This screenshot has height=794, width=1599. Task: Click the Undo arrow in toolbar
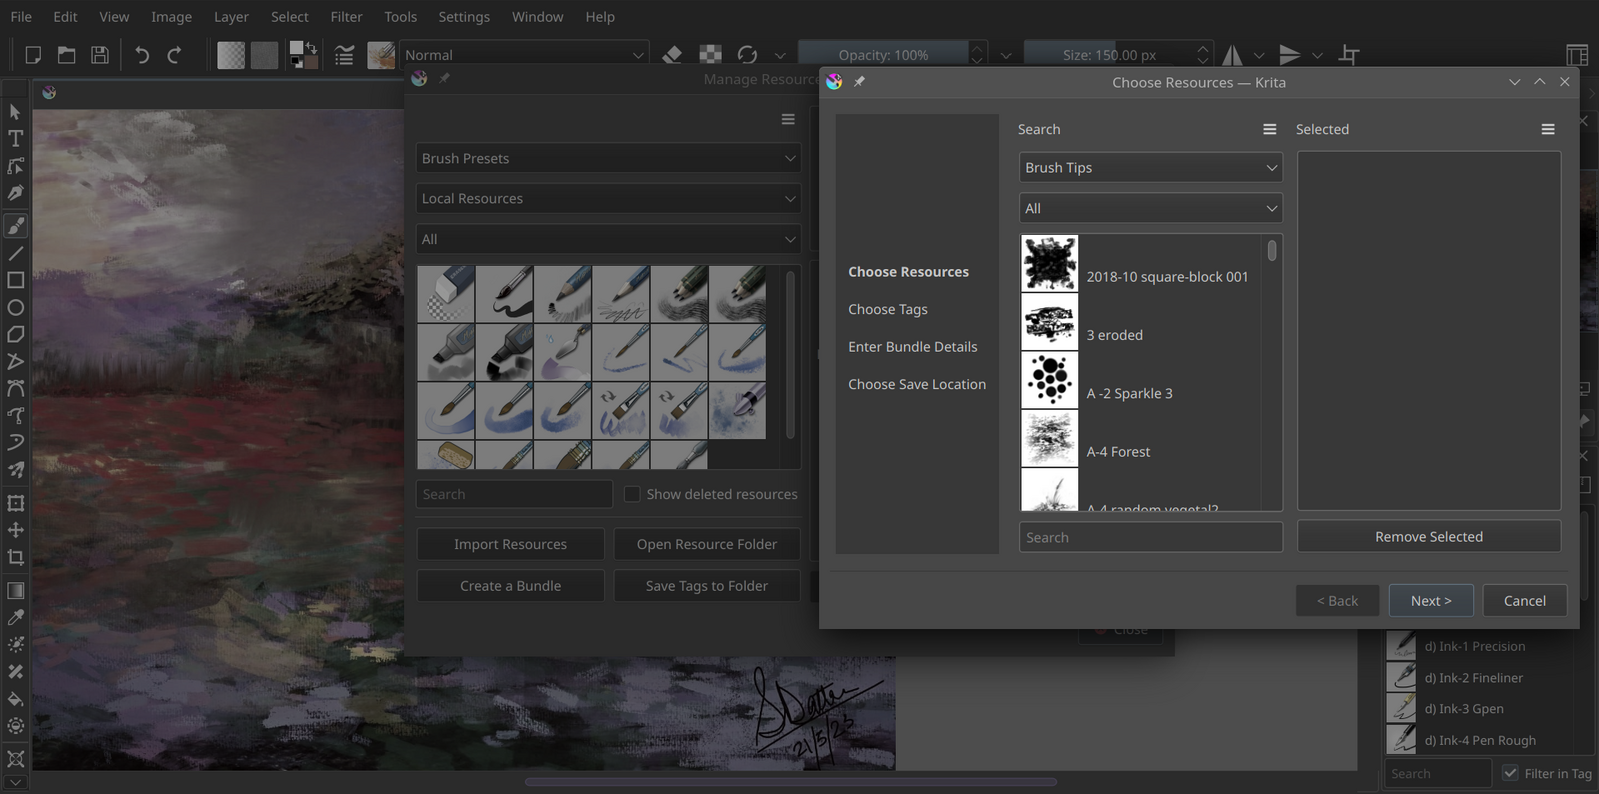tap(142, 55)
